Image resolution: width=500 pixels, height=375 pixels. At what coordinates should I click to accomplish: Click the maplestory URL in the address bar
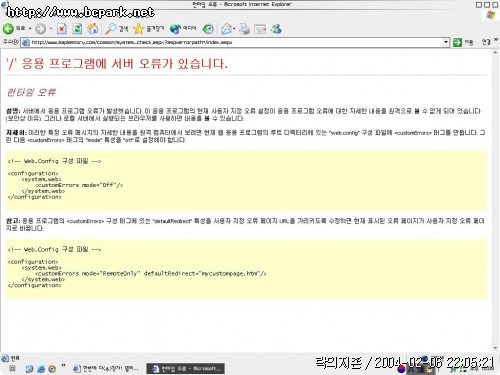tap(132, 42)
